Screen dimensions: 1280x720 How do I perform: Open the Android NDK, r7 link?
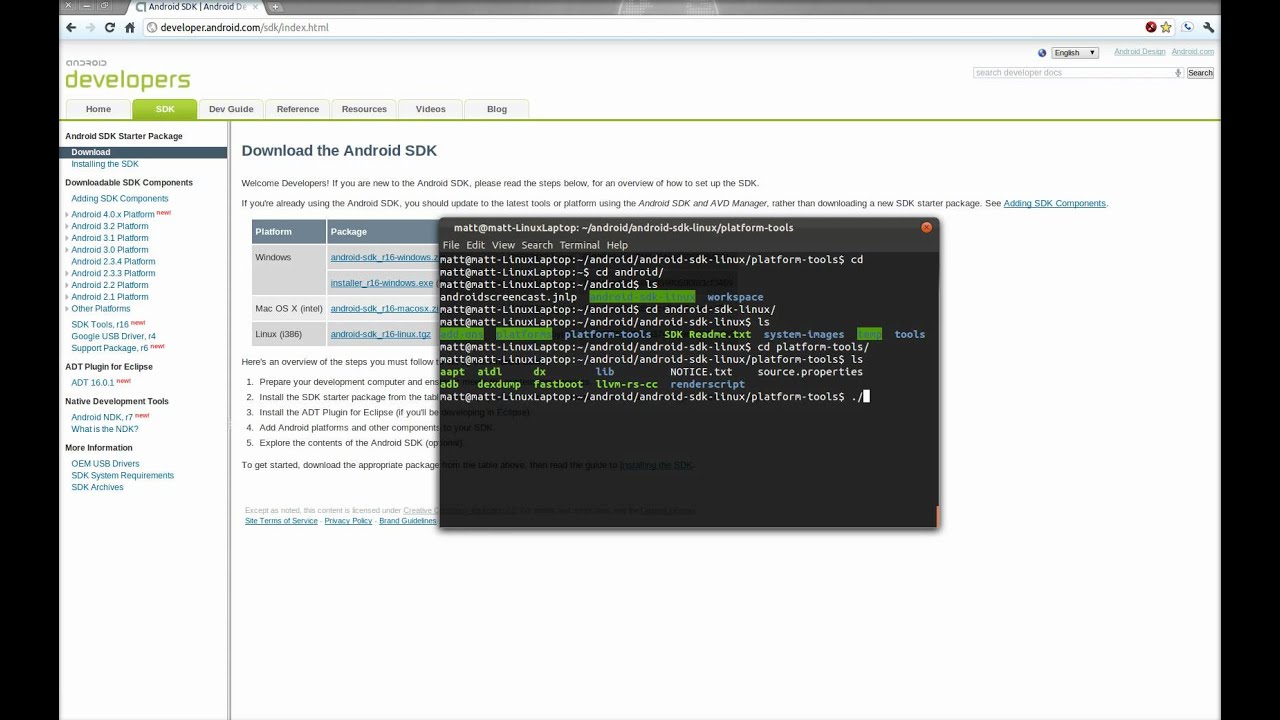(x=102, y=418)
